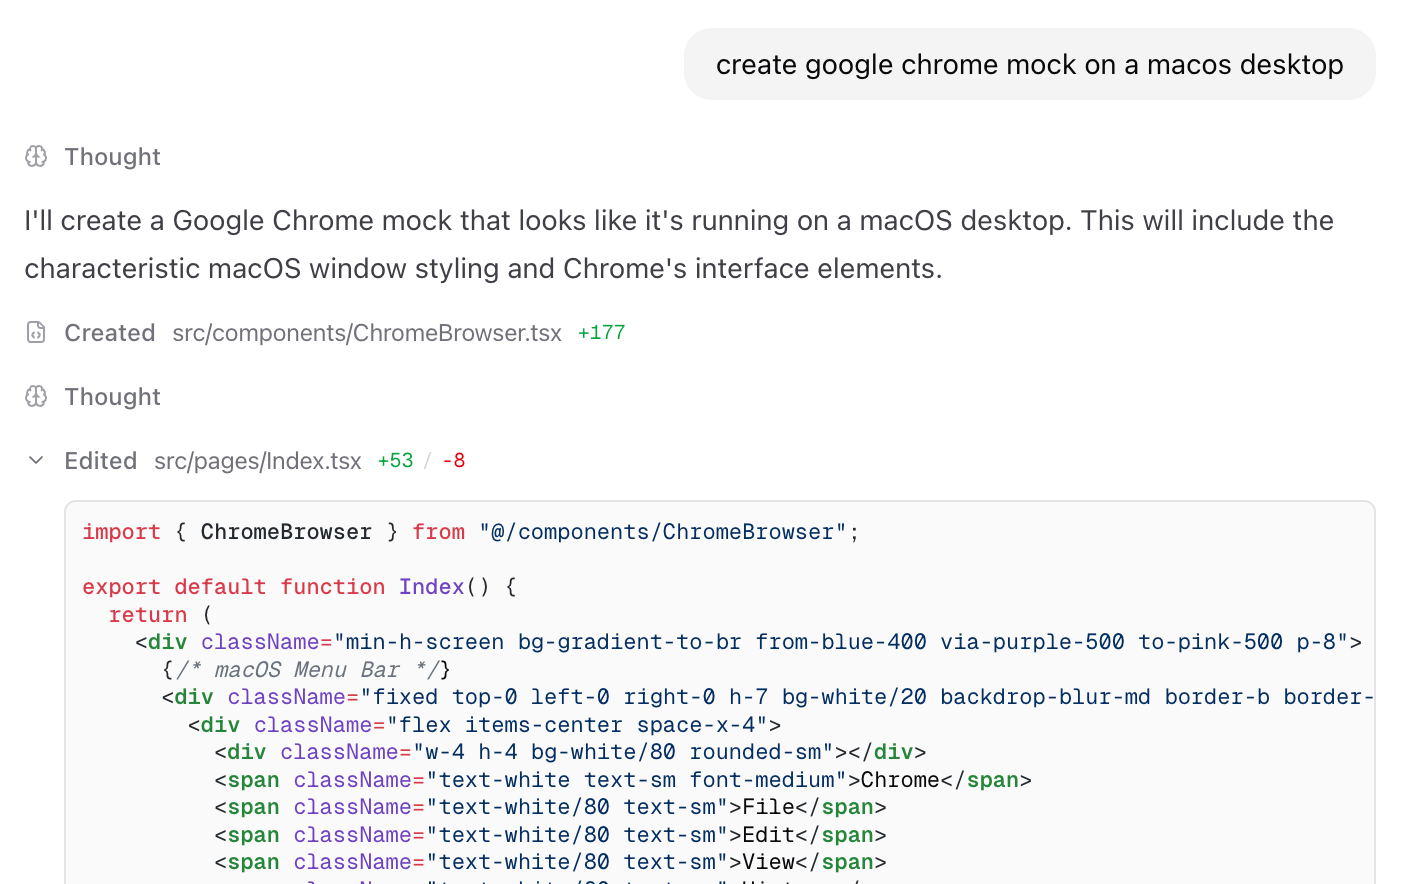Select the user prompt message bubble

tap(1029, 65)
